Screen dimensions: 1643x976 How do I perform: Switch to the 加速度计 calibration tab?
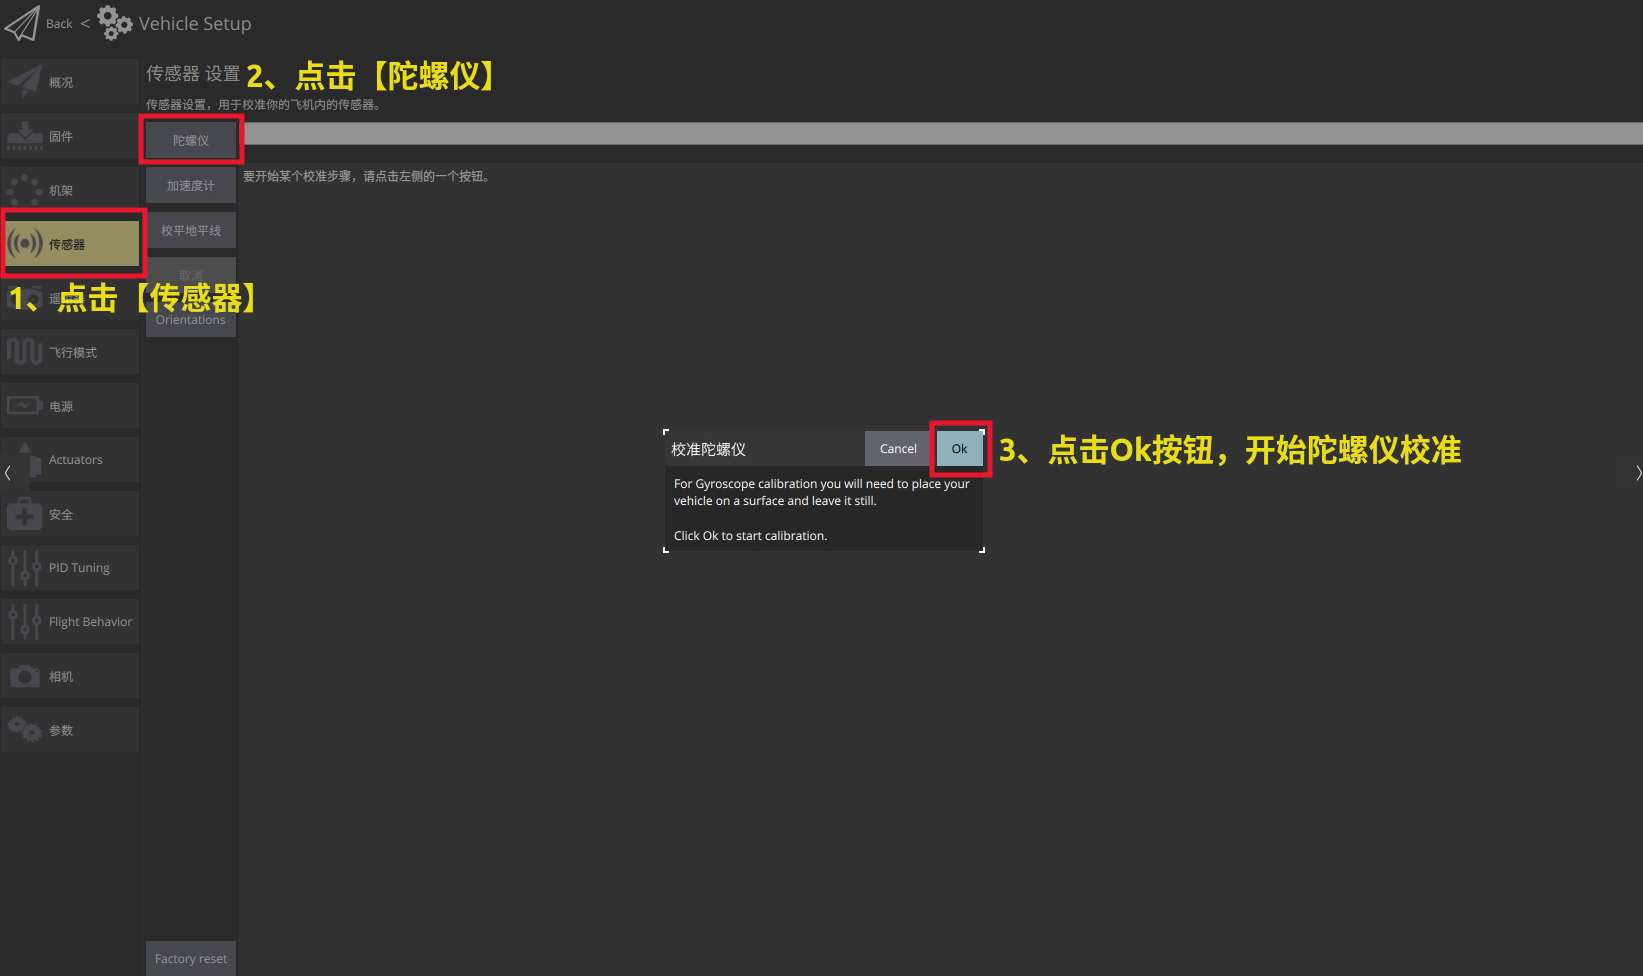coord(190,184)
